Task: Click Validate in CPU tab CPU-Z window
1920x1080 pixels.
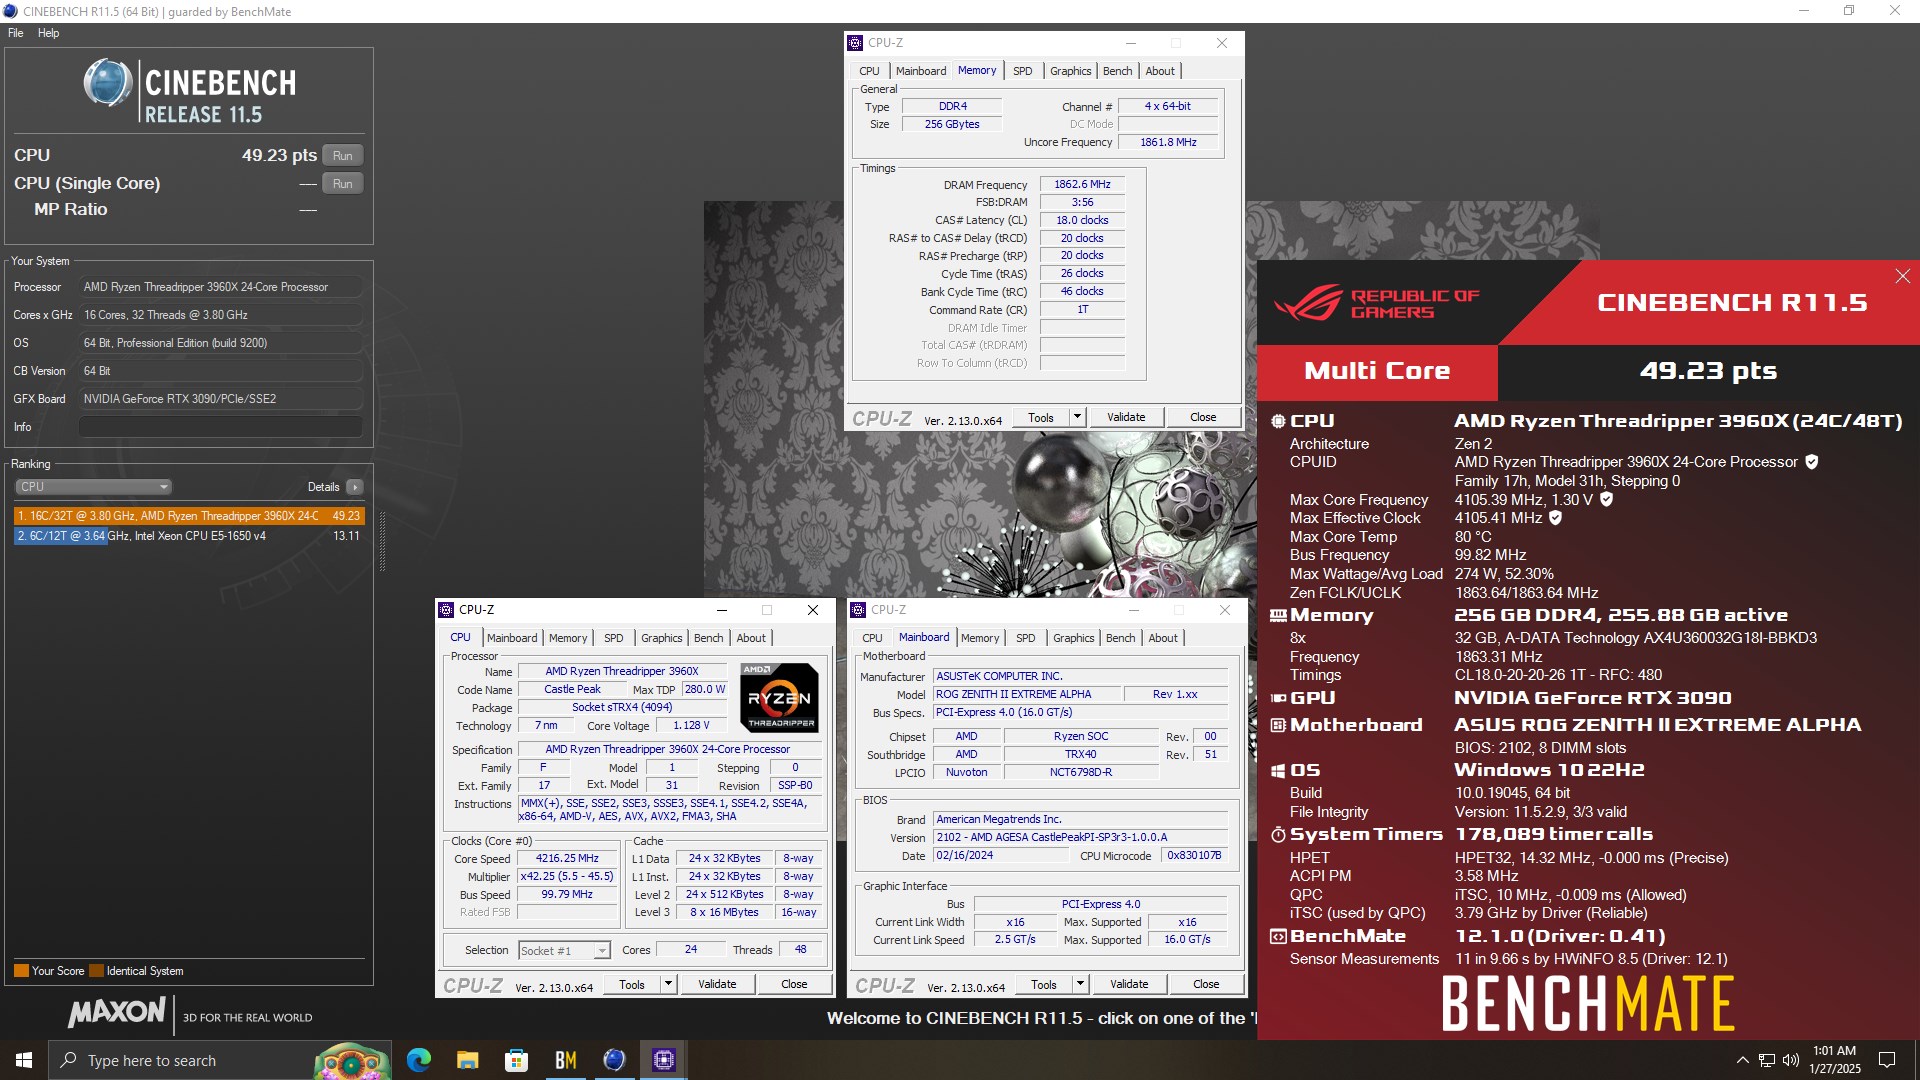Action: [x=717, y=984]
